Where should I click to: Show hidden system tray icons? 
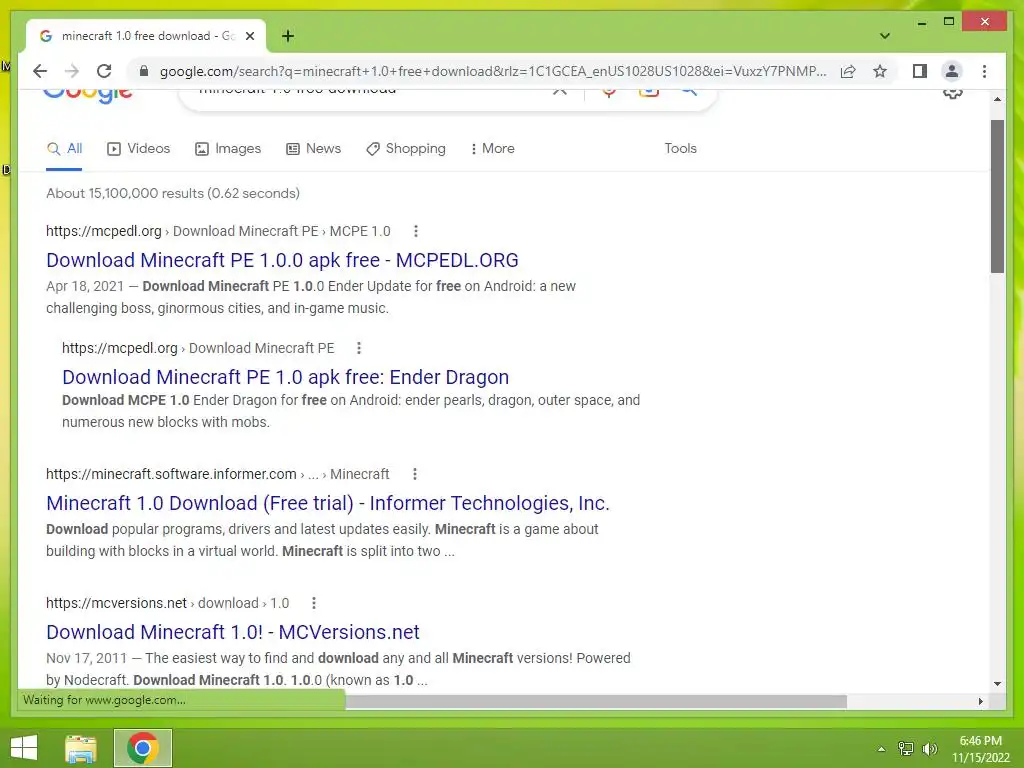coord(881,749)
